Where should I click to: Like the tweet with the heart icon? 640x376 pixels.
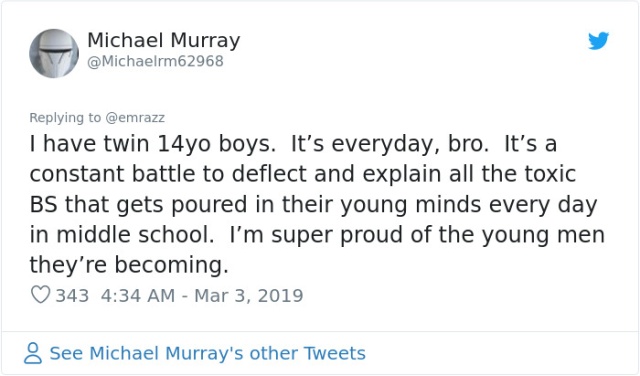tap(40, 294)
